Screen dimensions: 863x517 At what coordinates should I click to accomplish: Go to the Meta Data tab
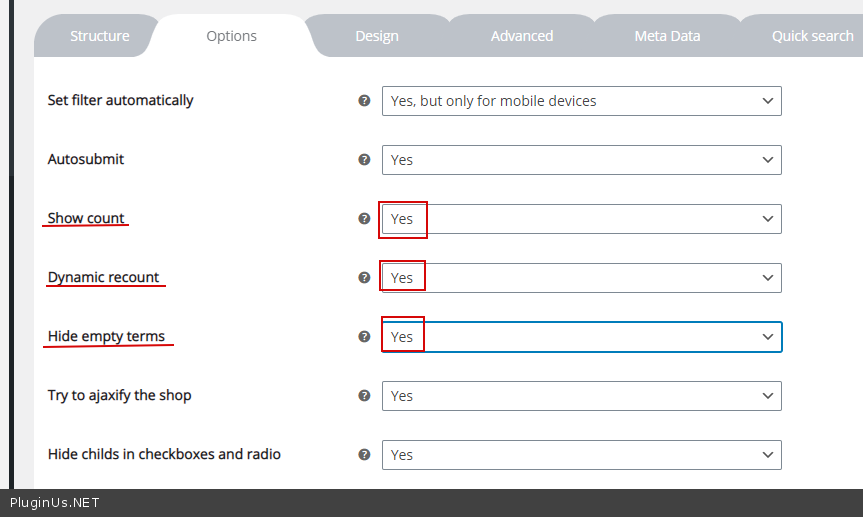click(x=667, y=36)
